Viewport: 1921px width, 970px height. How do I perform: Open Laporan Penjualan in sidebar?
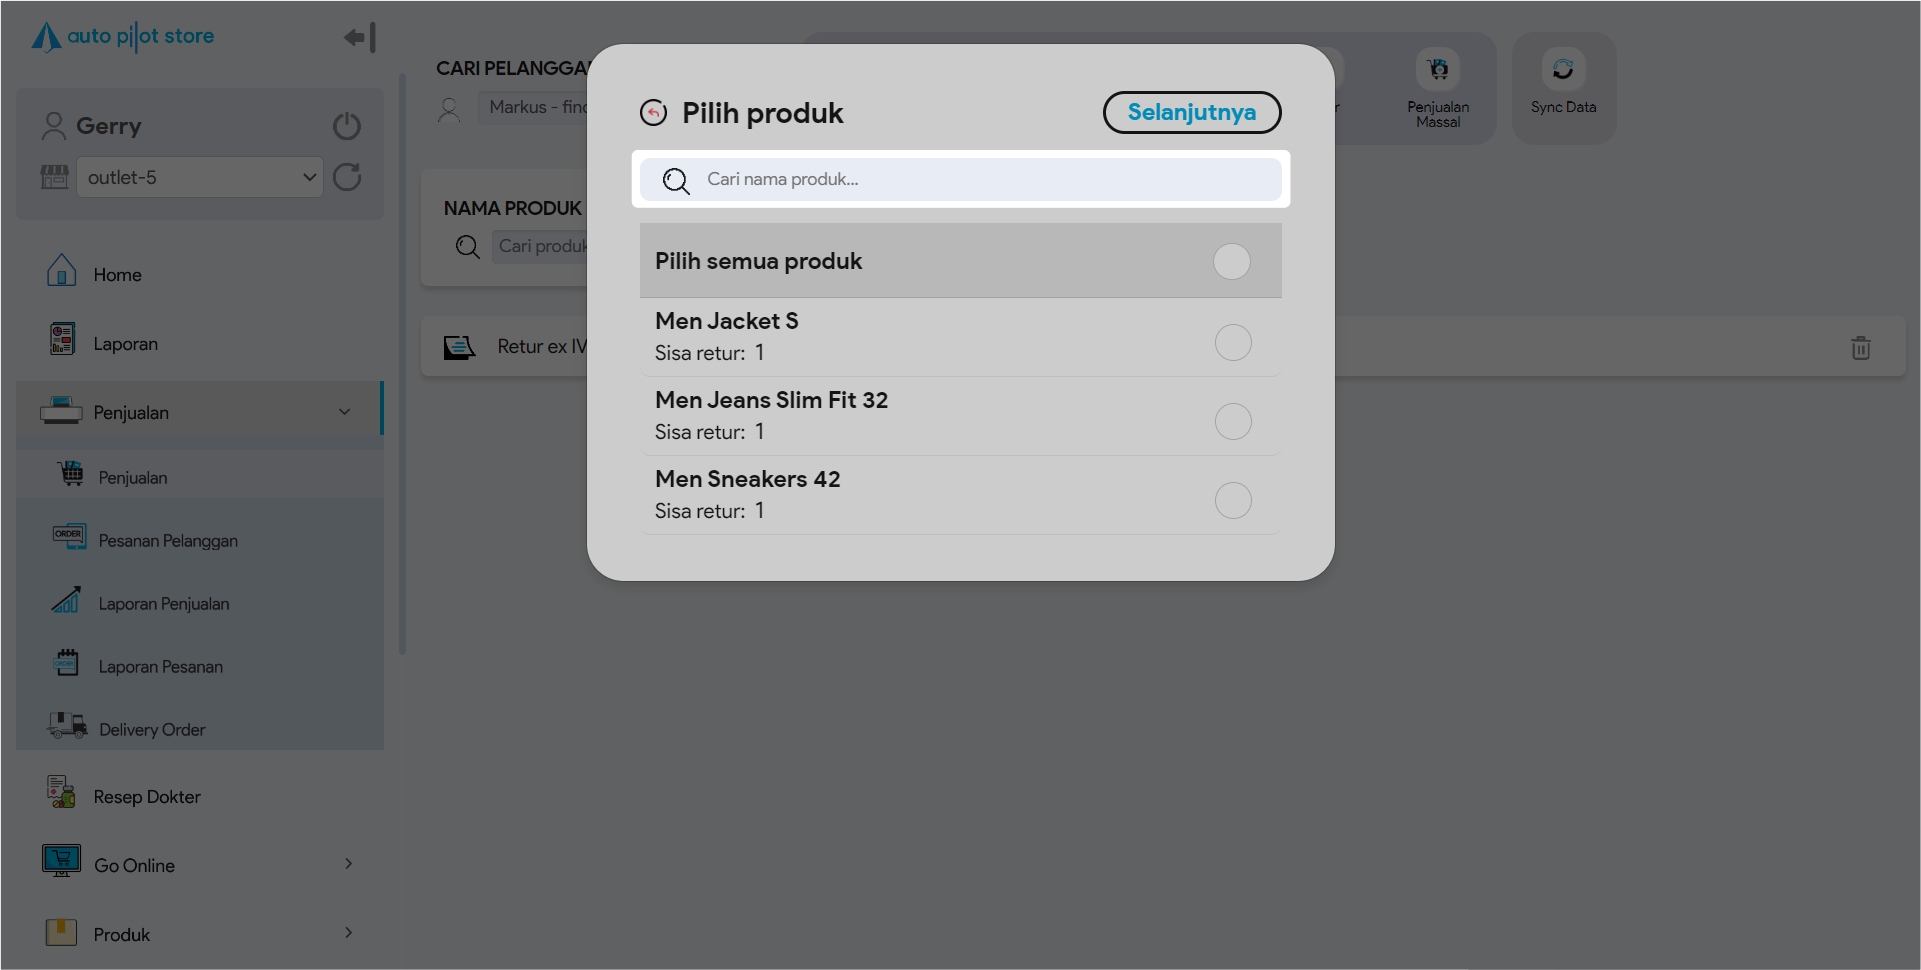coord(163,604)
